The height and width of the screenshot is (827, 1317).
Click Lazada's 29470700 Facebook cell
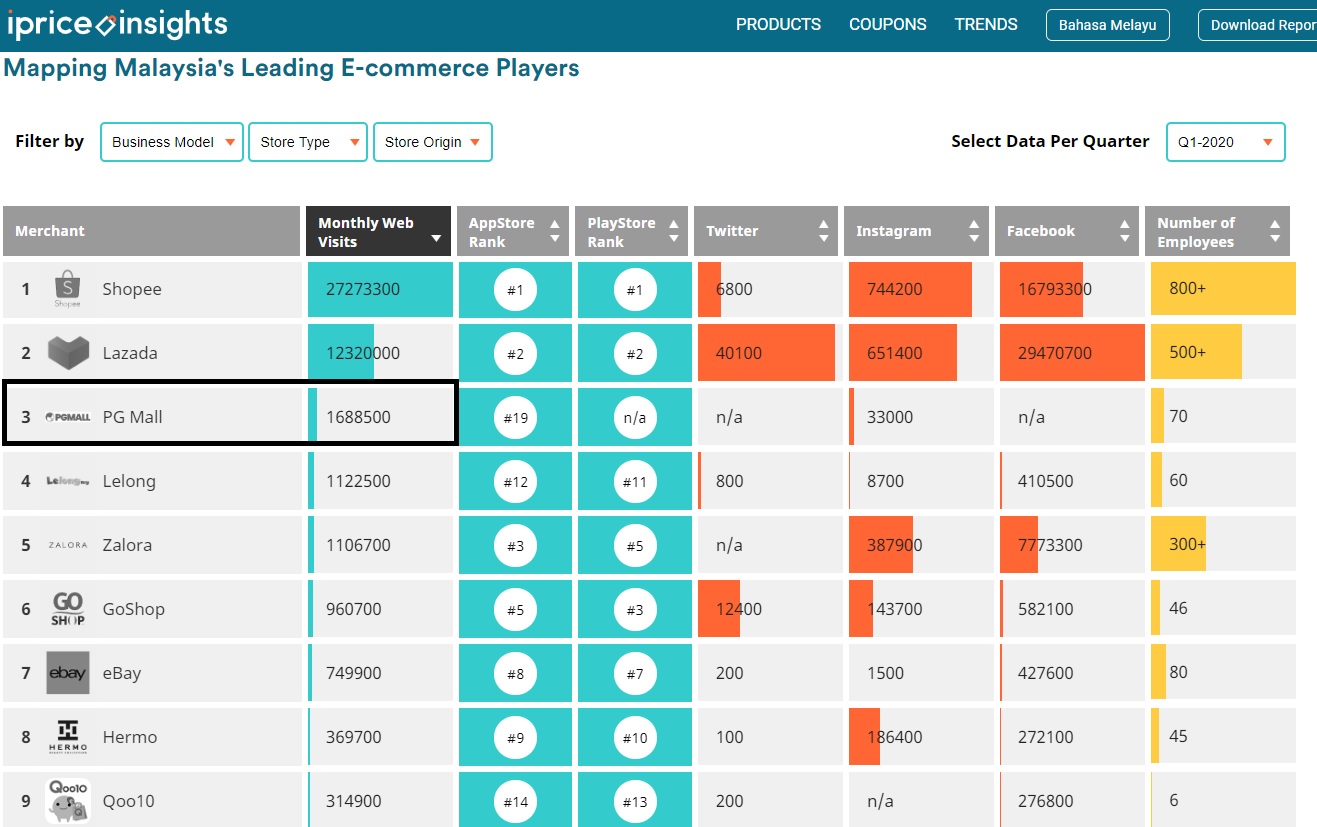(x=1072, y=353)
